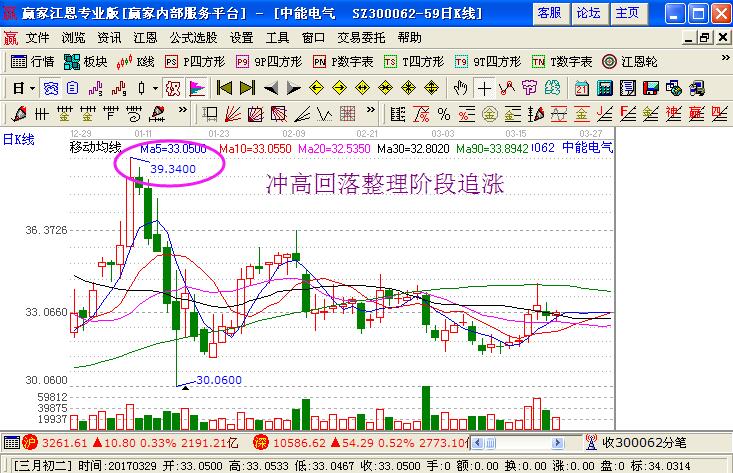
Task: Click the calendar date icon
Action: [581, 87]
